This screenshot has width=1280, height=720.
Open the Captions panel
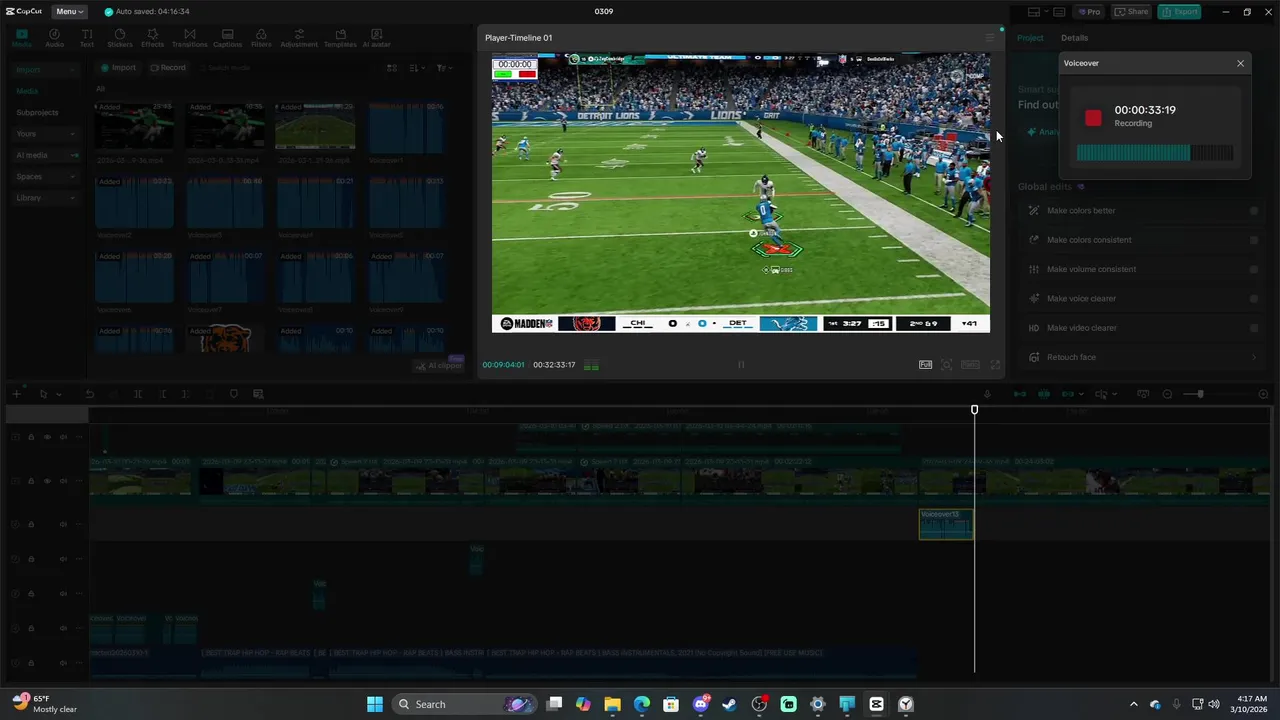(227, 38)
